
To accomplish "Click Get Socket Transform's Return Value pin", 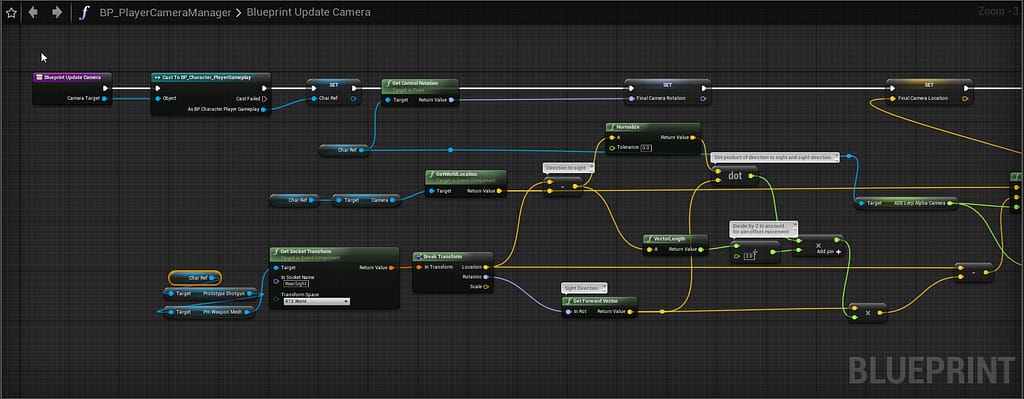I will (x=391, y=267).
